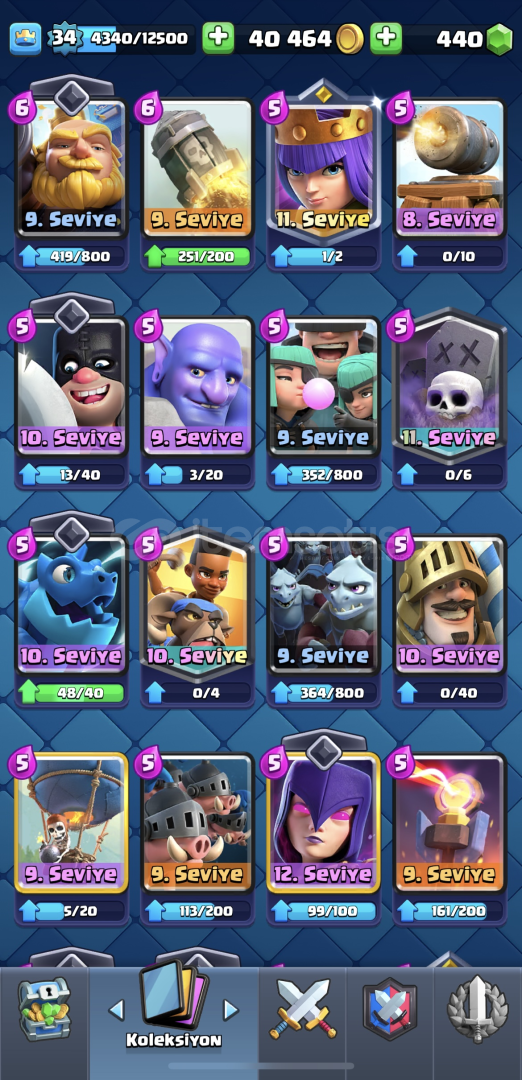Tap the green plus beside gems
This screenshot has height=1080, width=522.
click(386, 39)
